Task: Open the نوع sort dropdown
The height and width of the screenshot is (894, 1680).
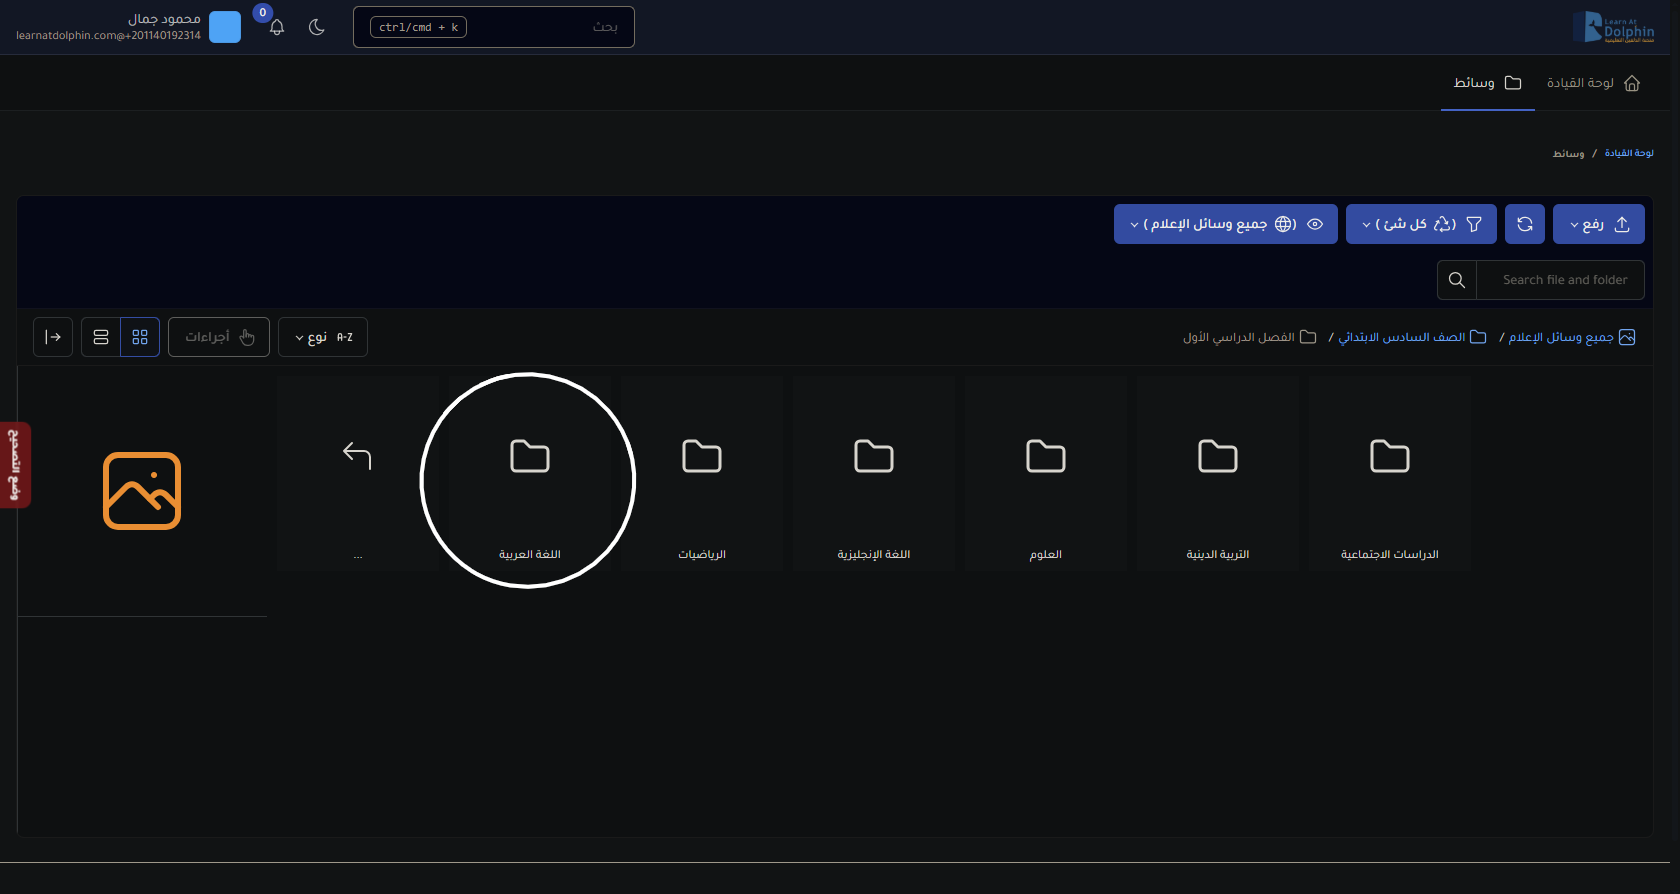Action: pos(322,337)
